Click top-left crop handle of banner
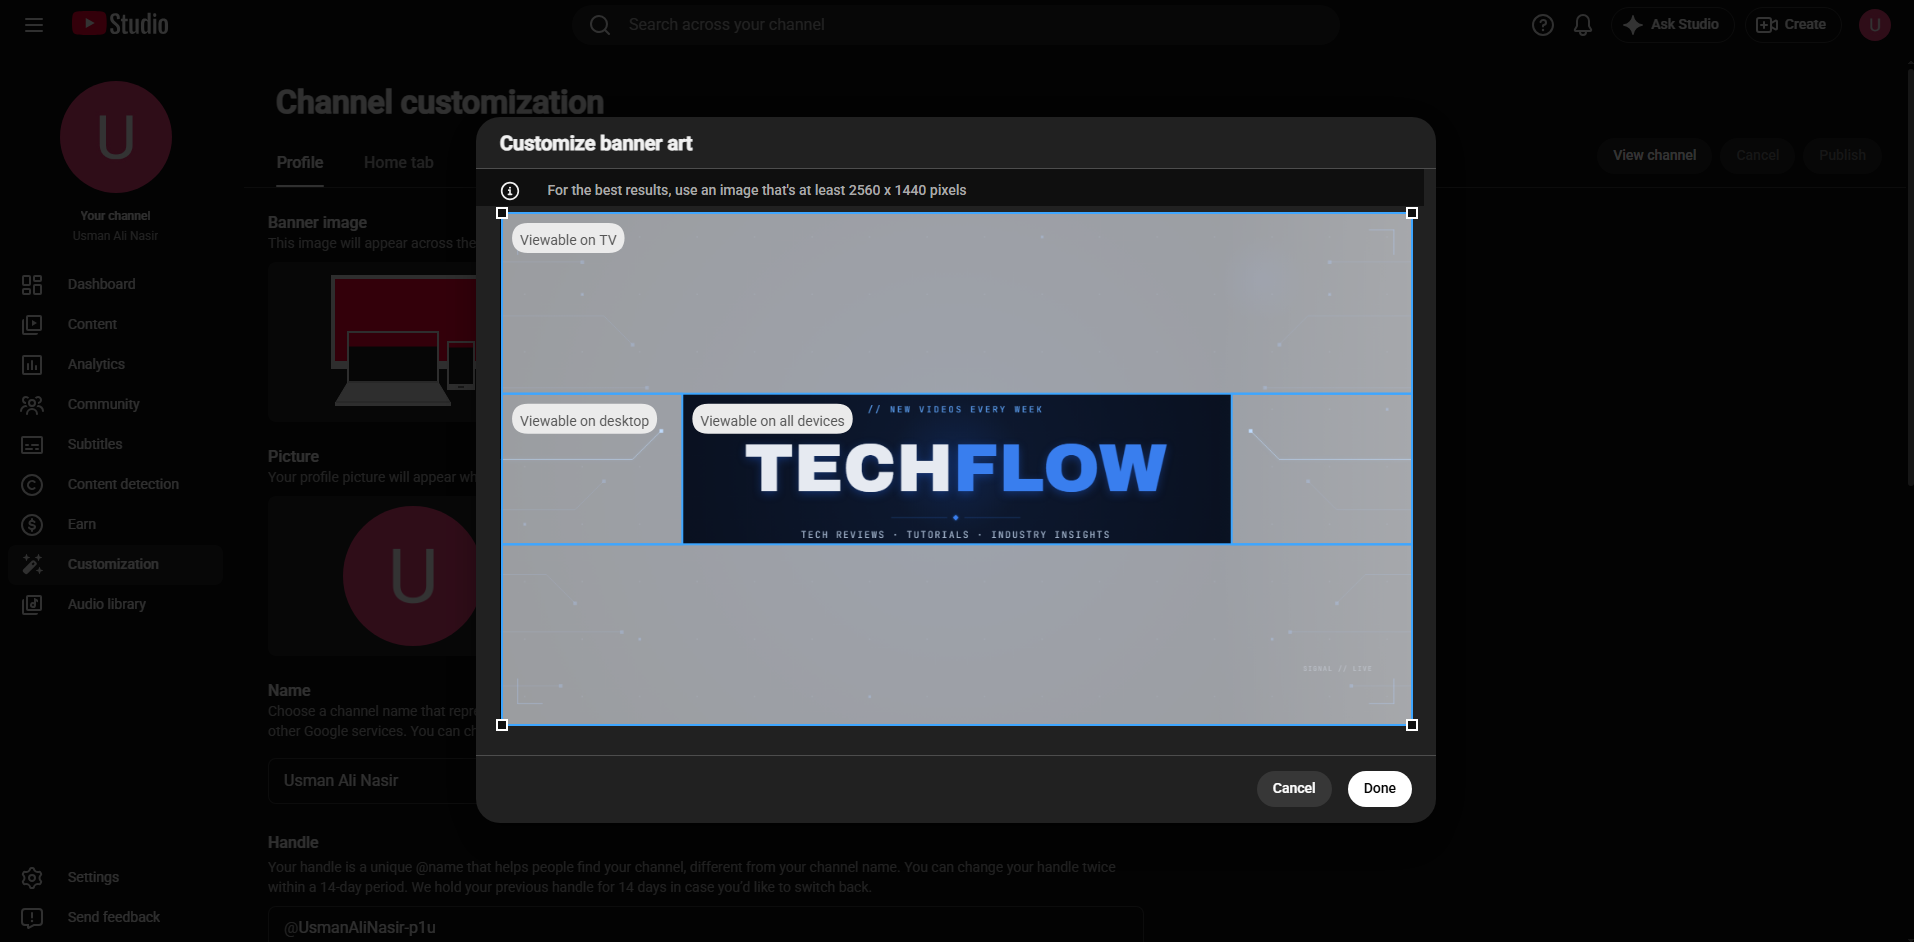The width and height of the screenshot is (1914, 942). 502,213
